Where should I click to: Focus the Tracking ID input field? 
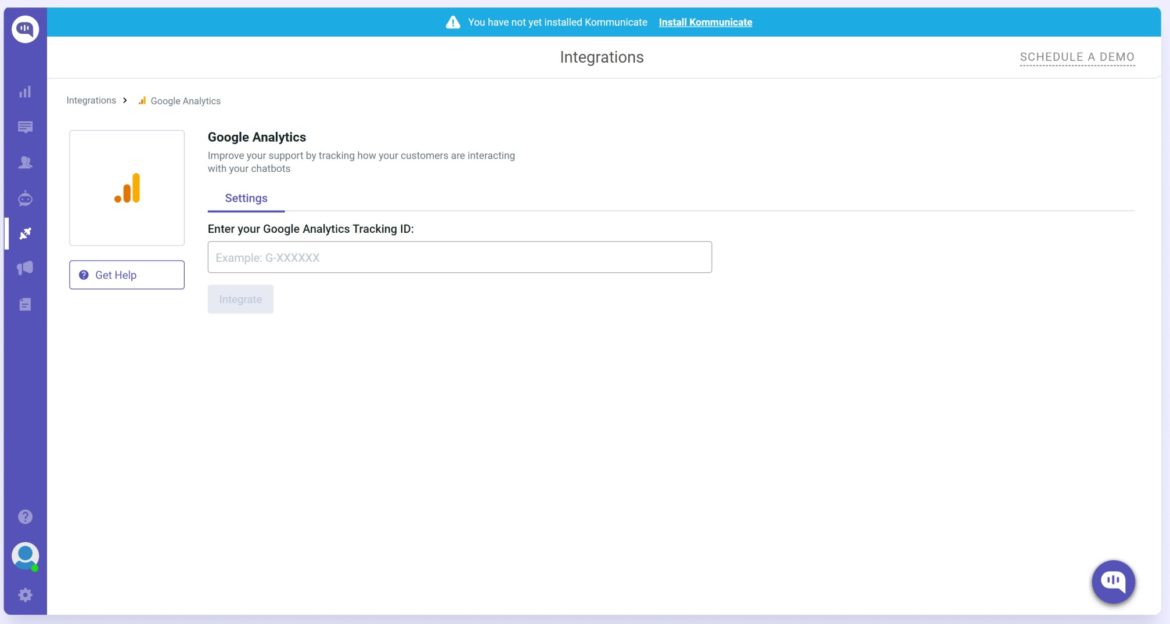[460, 257]
